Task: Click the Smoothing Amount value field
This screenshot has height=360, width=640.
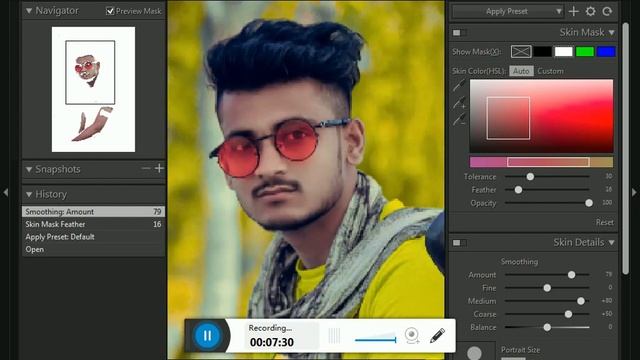Action: coord(608,275)
